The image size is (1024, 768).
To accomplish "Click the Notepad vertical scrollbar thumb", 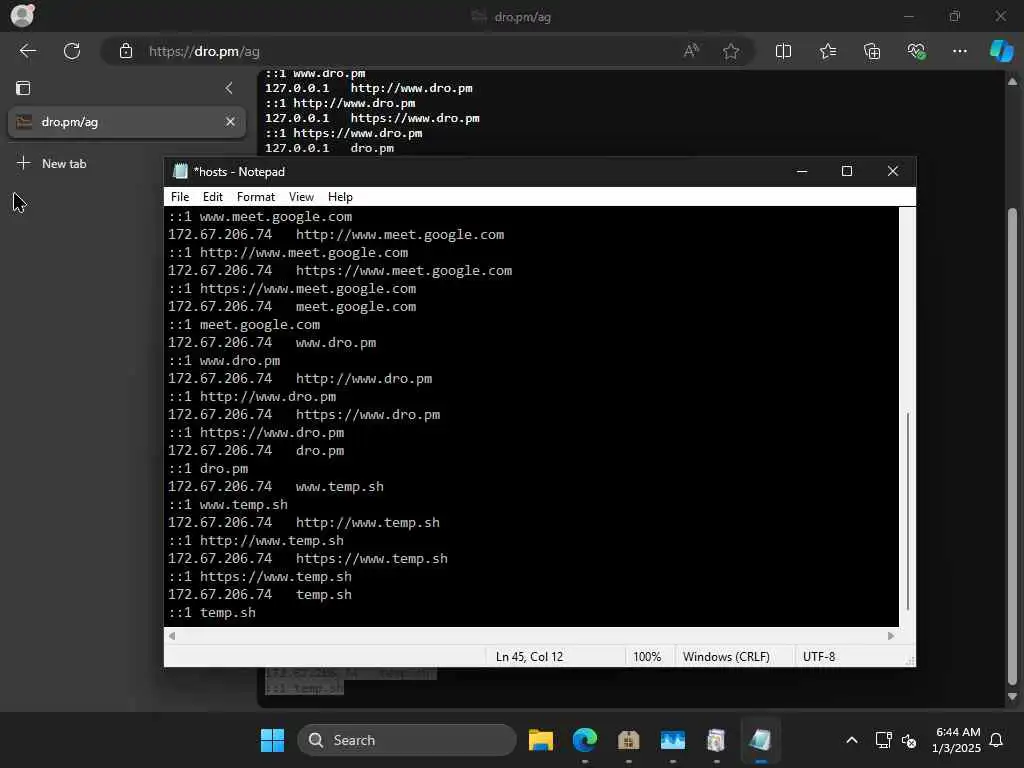I will (908, 511).
